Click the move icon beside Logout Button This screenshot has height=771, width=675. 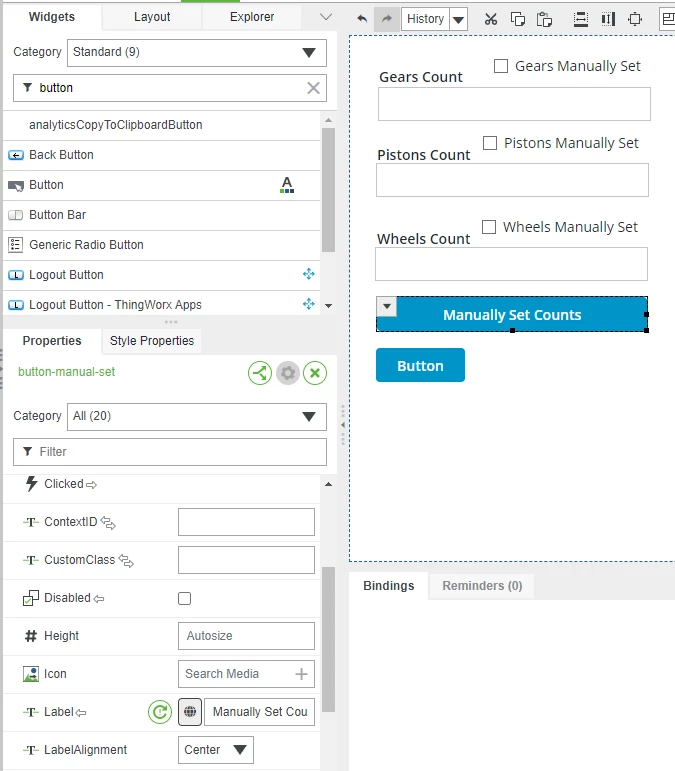pyautogui.click(x=309, y=274)
